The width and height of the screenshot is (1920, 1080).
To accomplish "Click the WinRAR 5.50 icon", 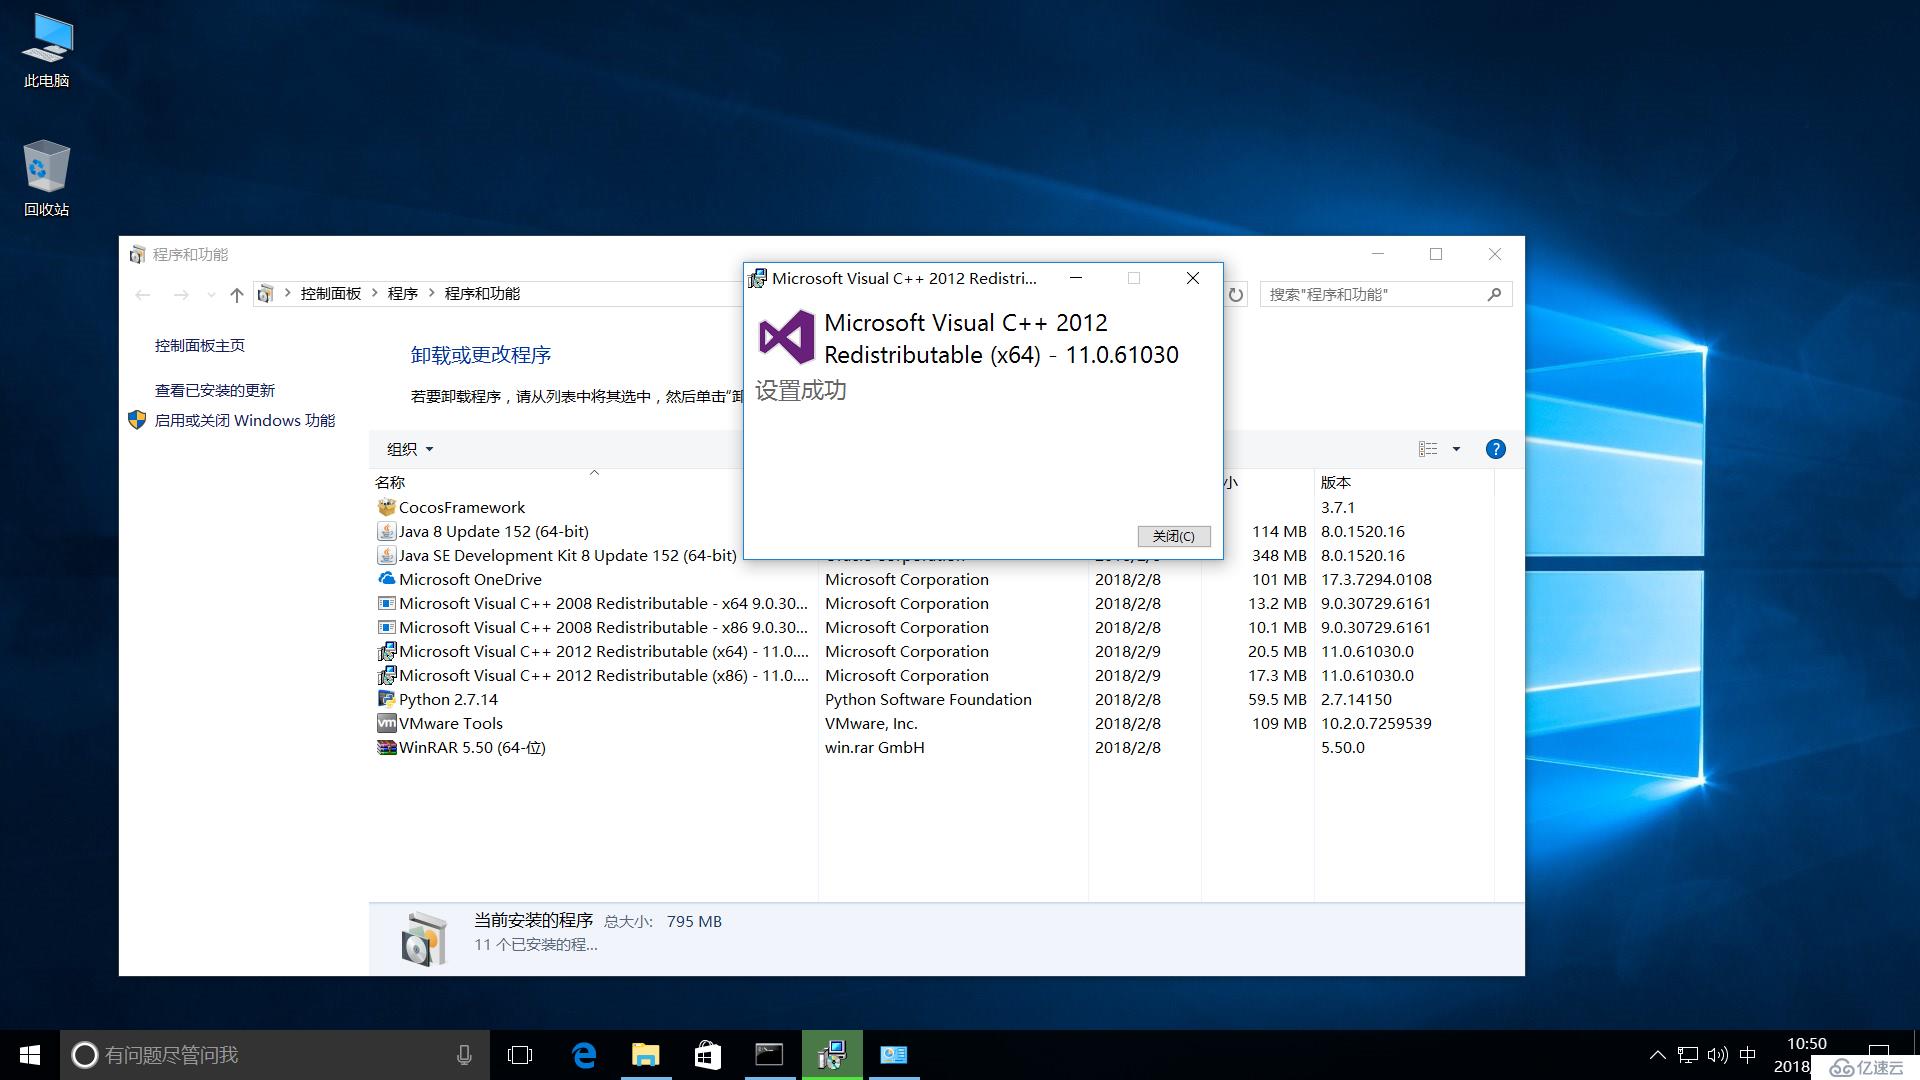I will [386, 747].
